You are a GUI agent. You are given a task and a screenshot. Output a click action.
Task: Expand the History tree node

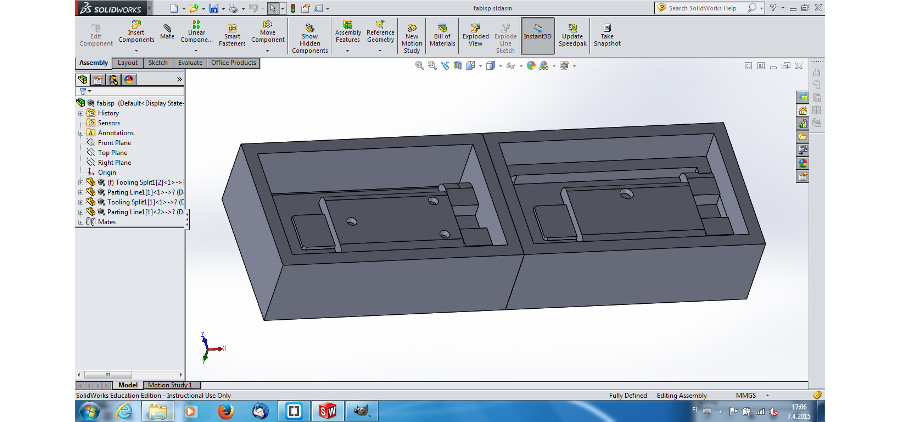80,113
